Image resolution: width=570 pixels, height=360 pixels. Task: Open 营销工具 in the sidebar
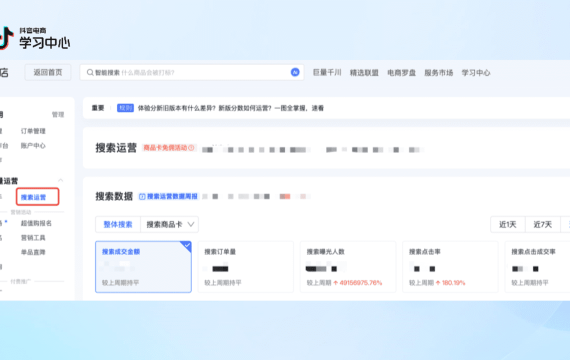click(x=33, y=237)
